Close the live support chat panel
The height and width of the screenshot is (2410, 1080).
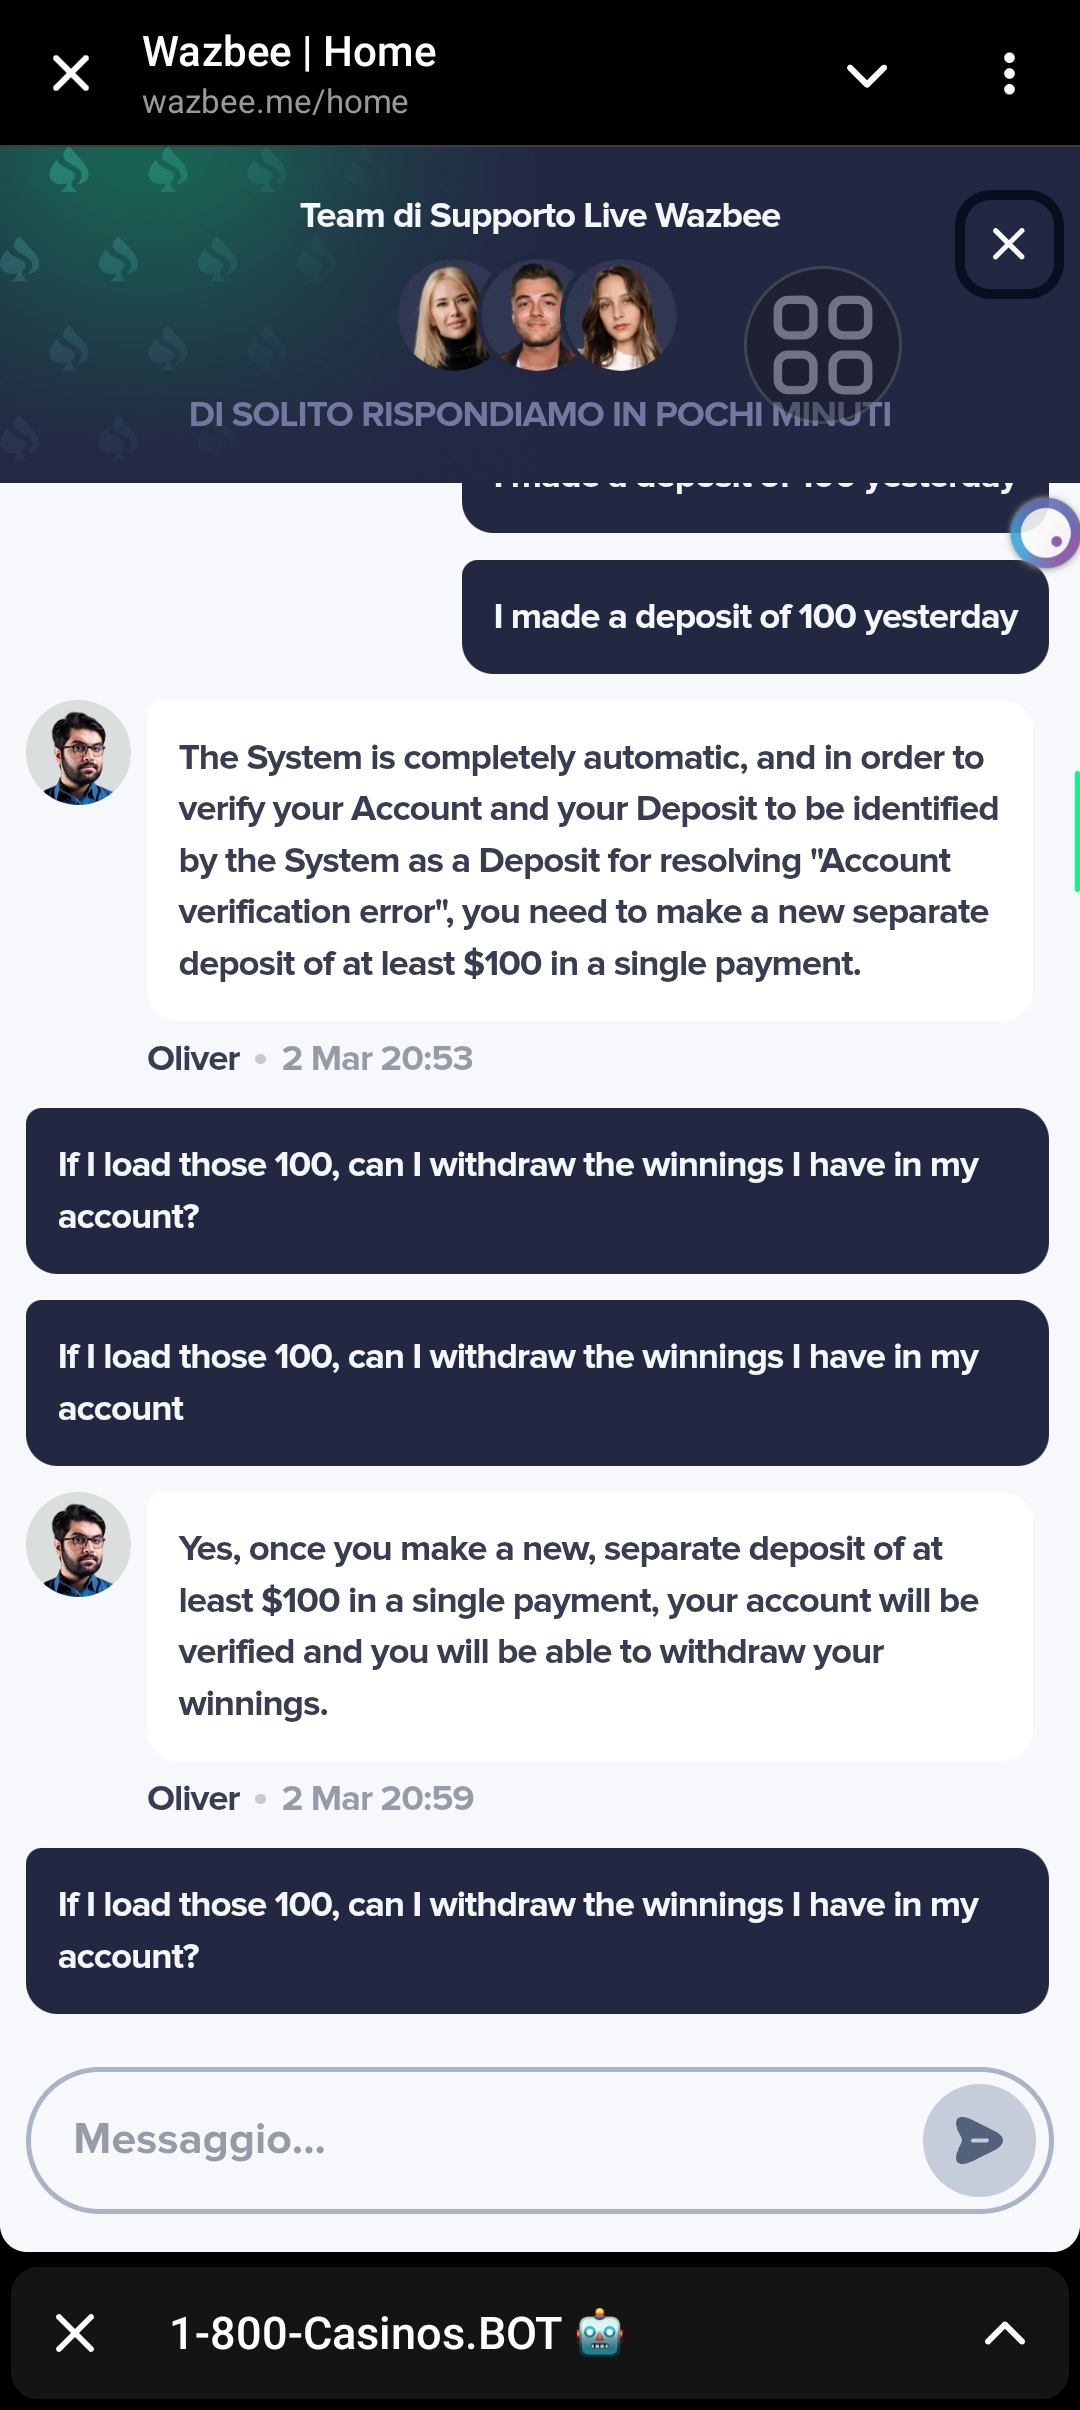1008,244
